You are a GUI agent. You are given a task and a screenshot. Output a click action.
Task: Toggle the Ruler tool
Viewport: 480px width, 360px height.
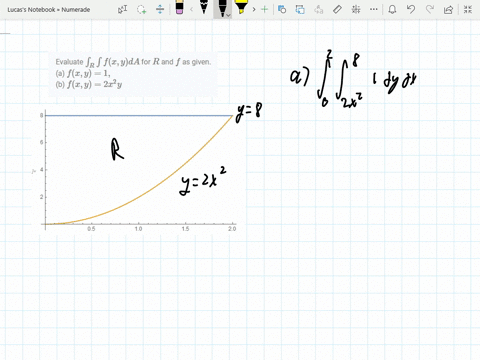point(337,9)
